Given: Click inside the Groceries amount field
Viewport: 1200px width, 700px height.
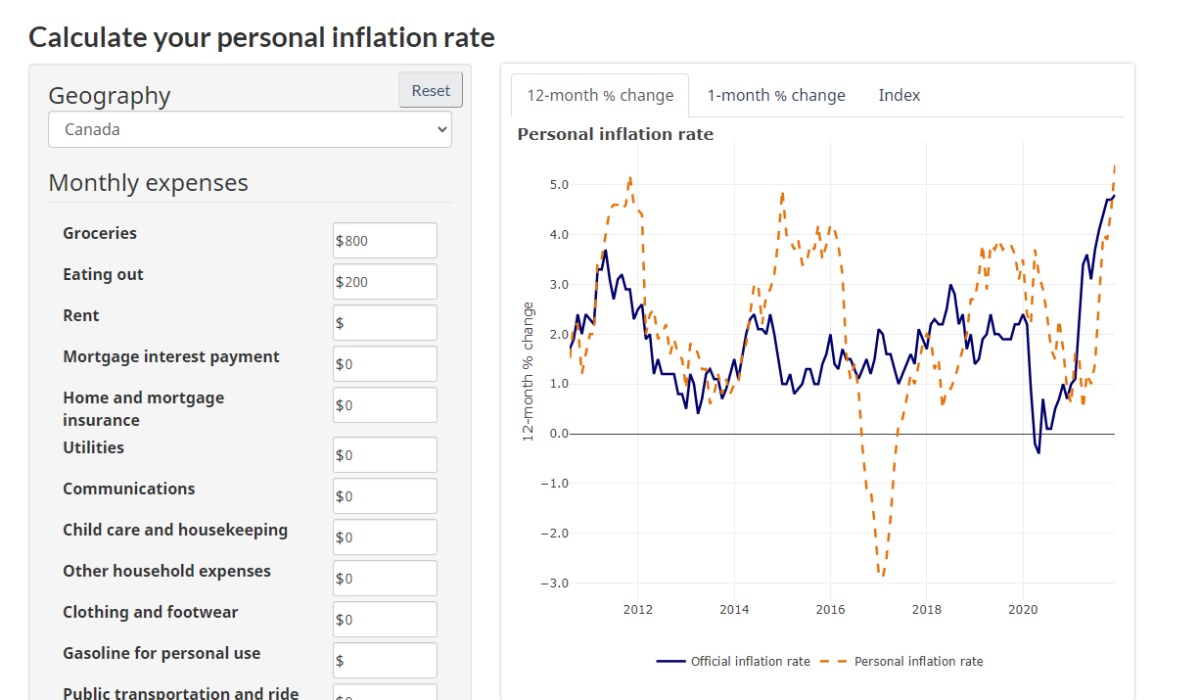Looking at the screenshot, I should click(x=384, y=240).
